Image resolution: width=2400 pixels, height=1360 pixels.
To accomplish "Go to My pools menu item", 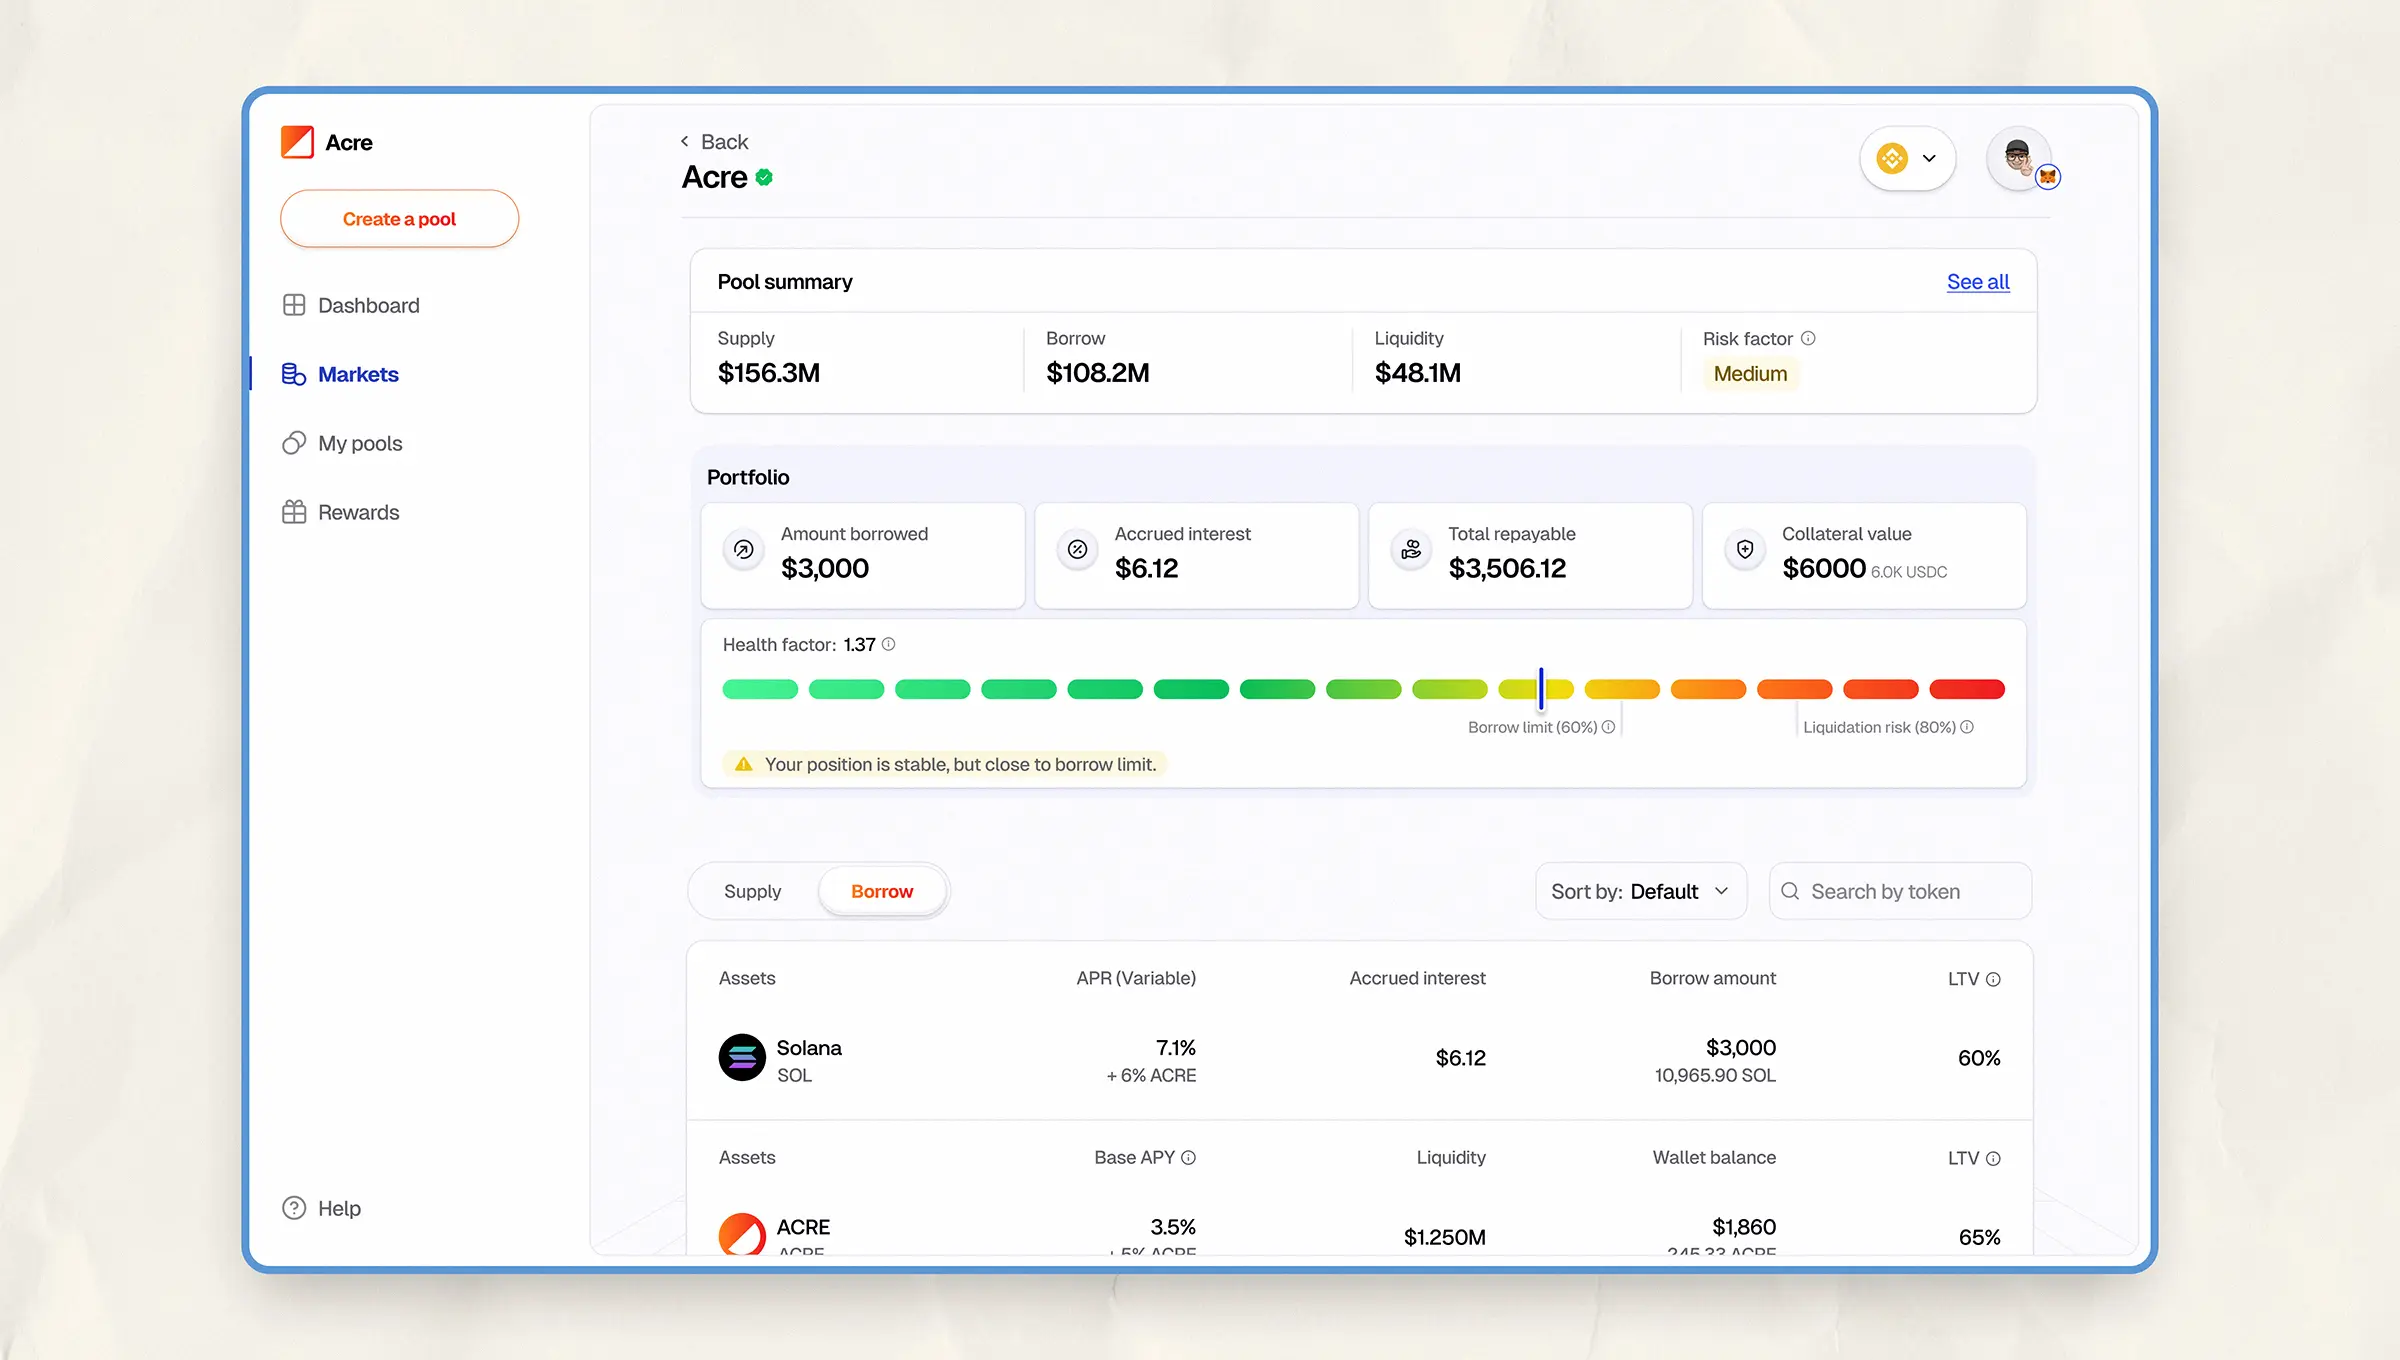I will tap(343, 443).
